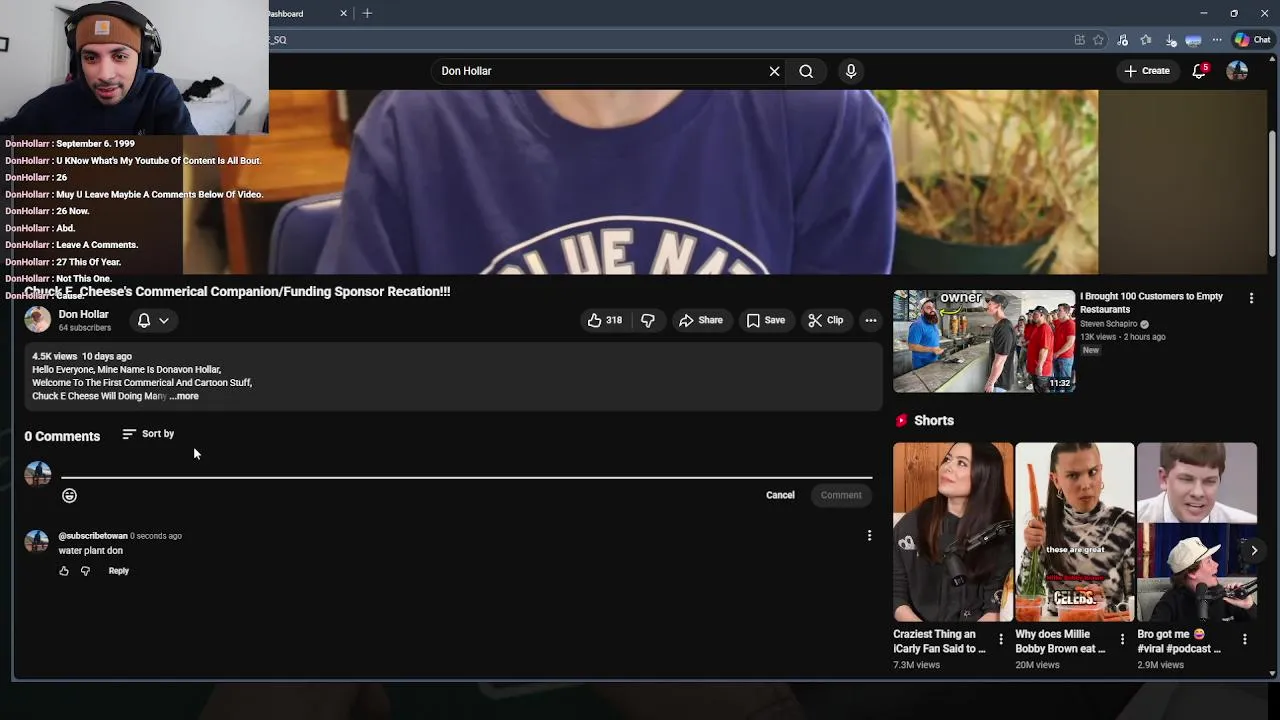Share the video
Screen dimensions: 1280x720
(x=700, y=320)
